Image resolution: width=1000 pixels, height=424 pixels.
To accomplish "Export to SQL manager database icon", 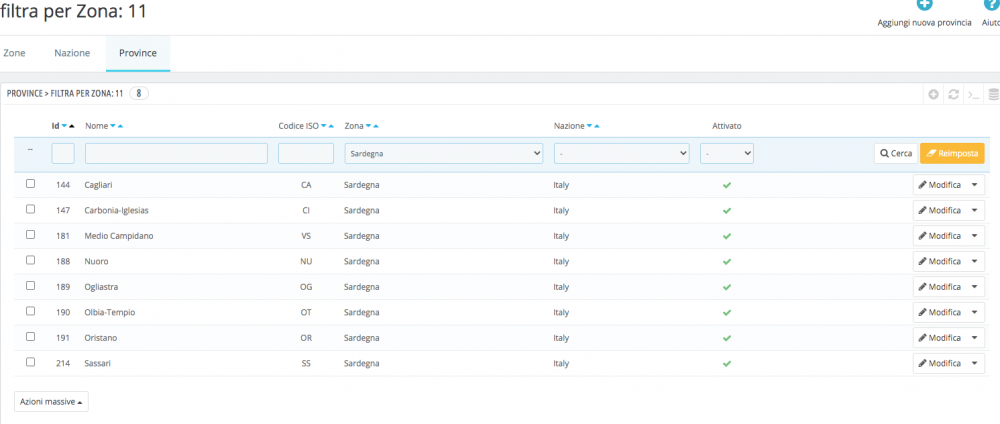I will pyautogui.click(x=993, y=94).
